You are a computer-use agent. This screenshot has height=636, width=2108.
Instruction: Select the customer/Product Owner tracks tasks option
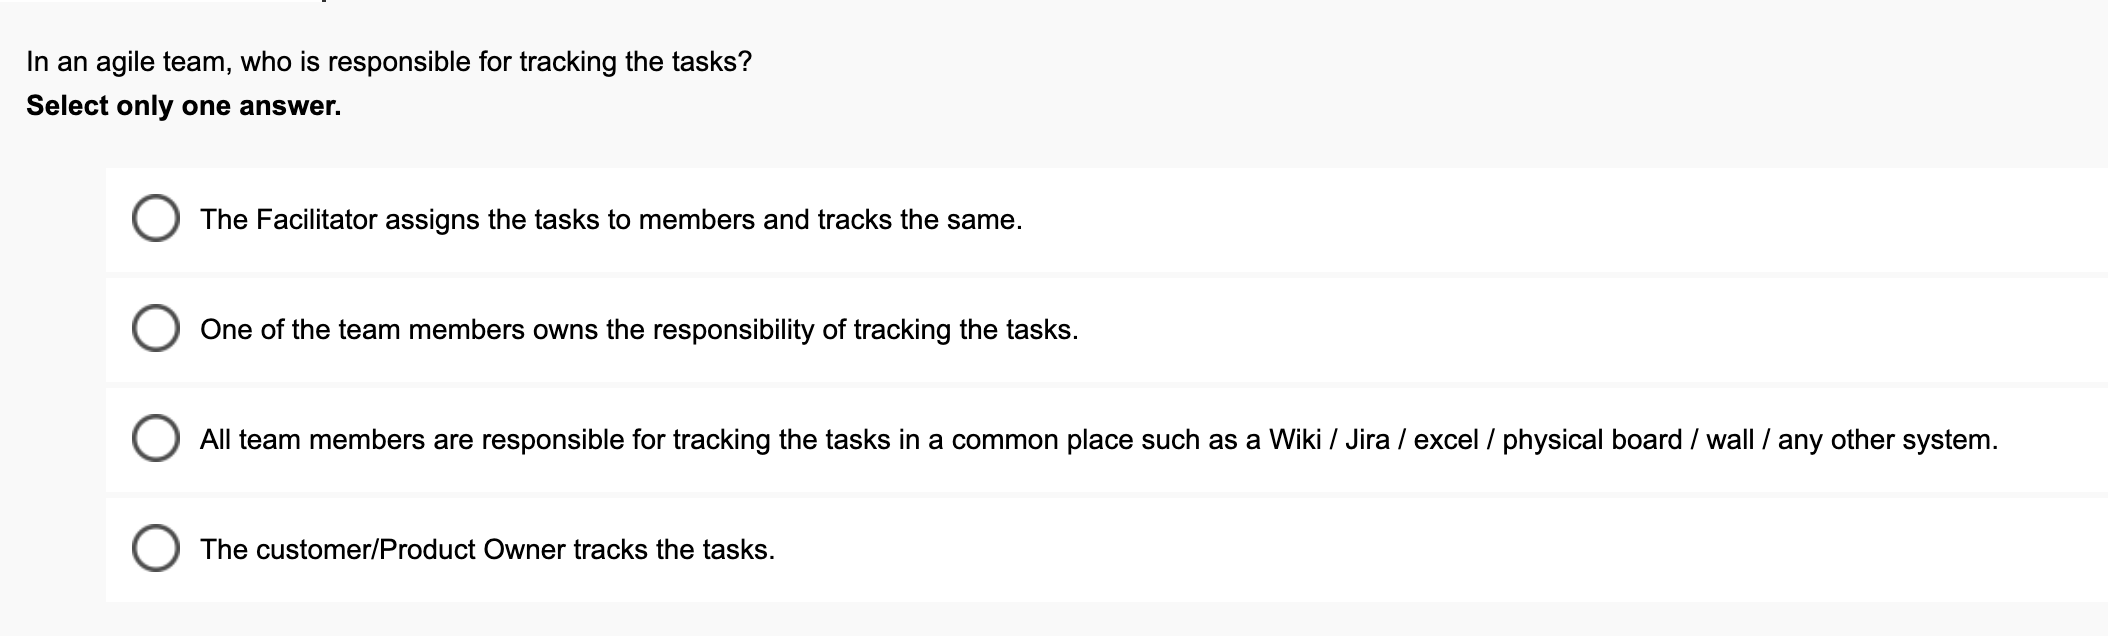click(x=158, y=548)
